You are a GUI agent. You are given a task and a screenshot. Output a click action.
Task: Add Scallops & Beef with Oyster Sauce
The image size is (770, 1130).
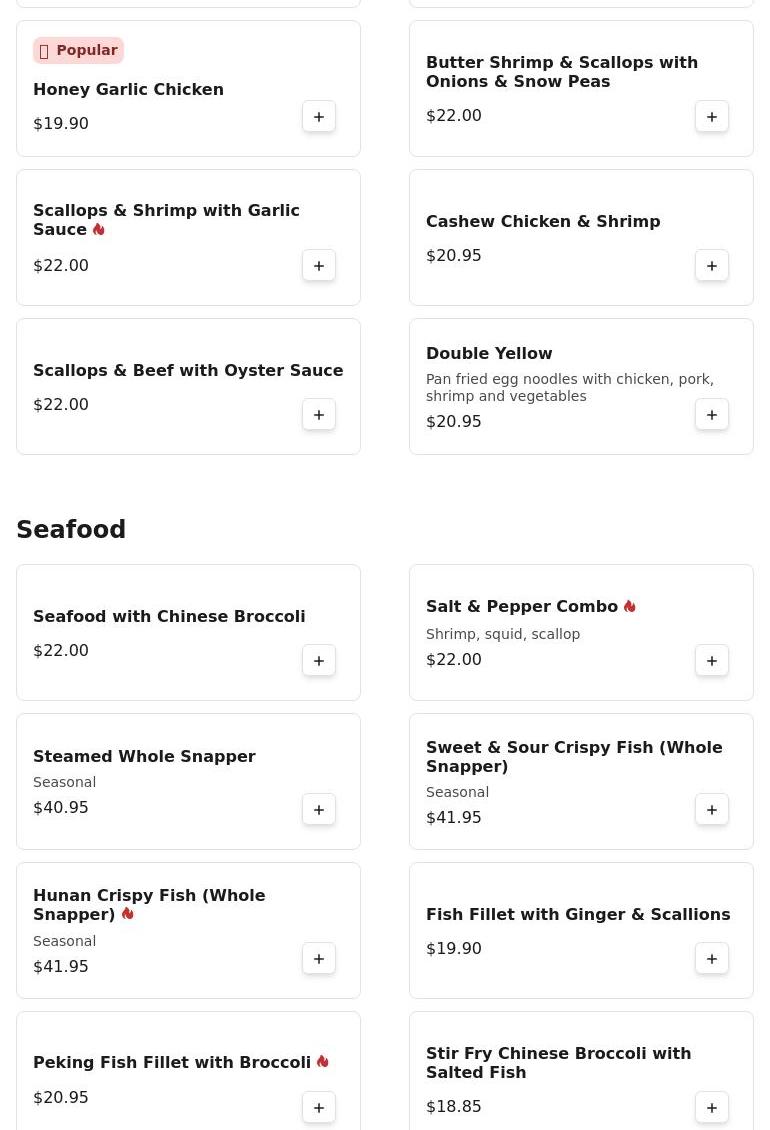319,415
